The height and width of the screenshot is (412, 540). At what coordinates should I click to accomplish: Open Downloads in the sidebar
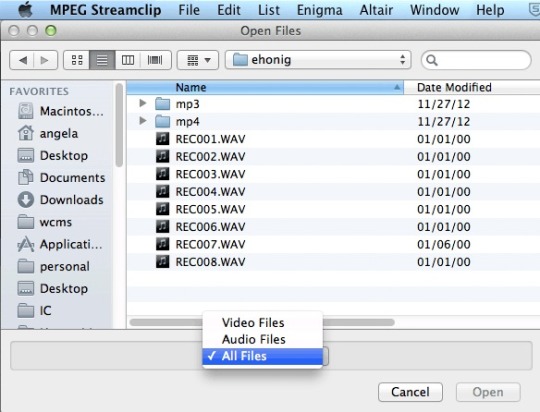point(61,200)
